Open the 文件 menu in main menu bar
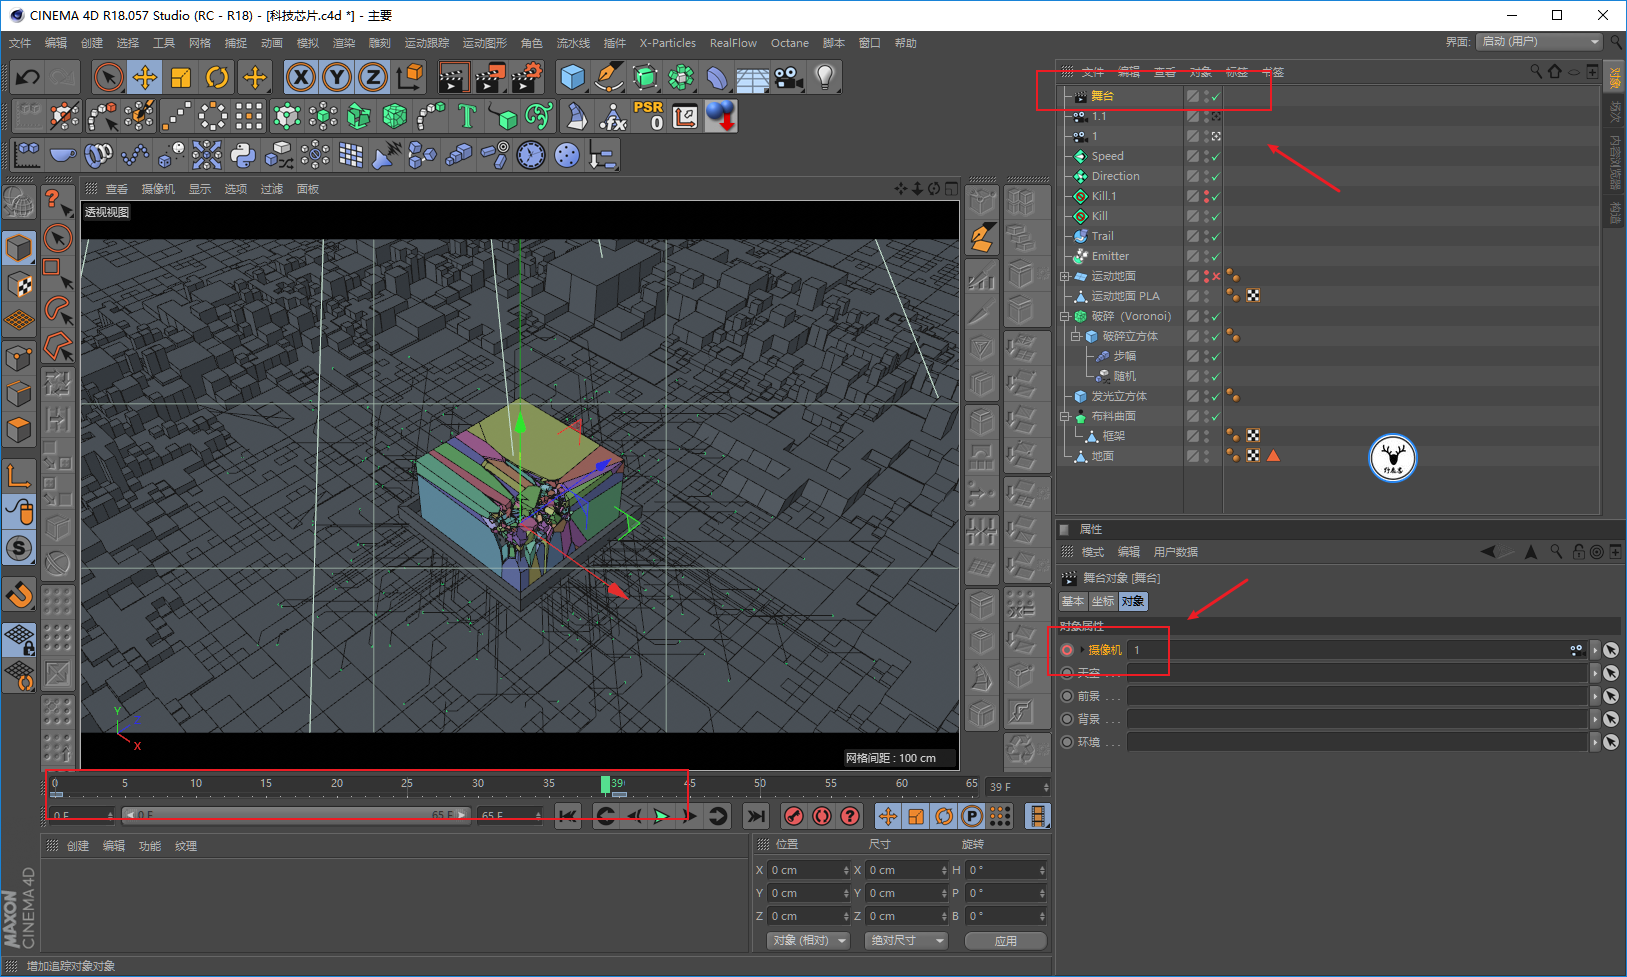The image size is (1627, 977). (20, 43)
